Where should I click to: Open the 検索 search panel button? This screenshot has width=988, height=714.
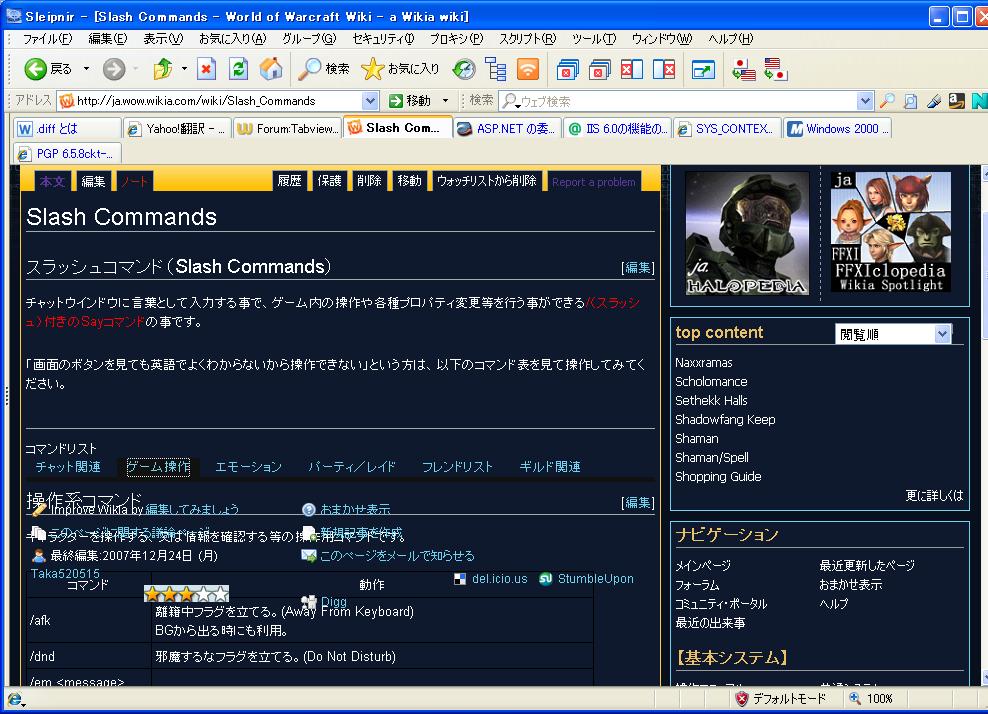(x=324, y=69)
